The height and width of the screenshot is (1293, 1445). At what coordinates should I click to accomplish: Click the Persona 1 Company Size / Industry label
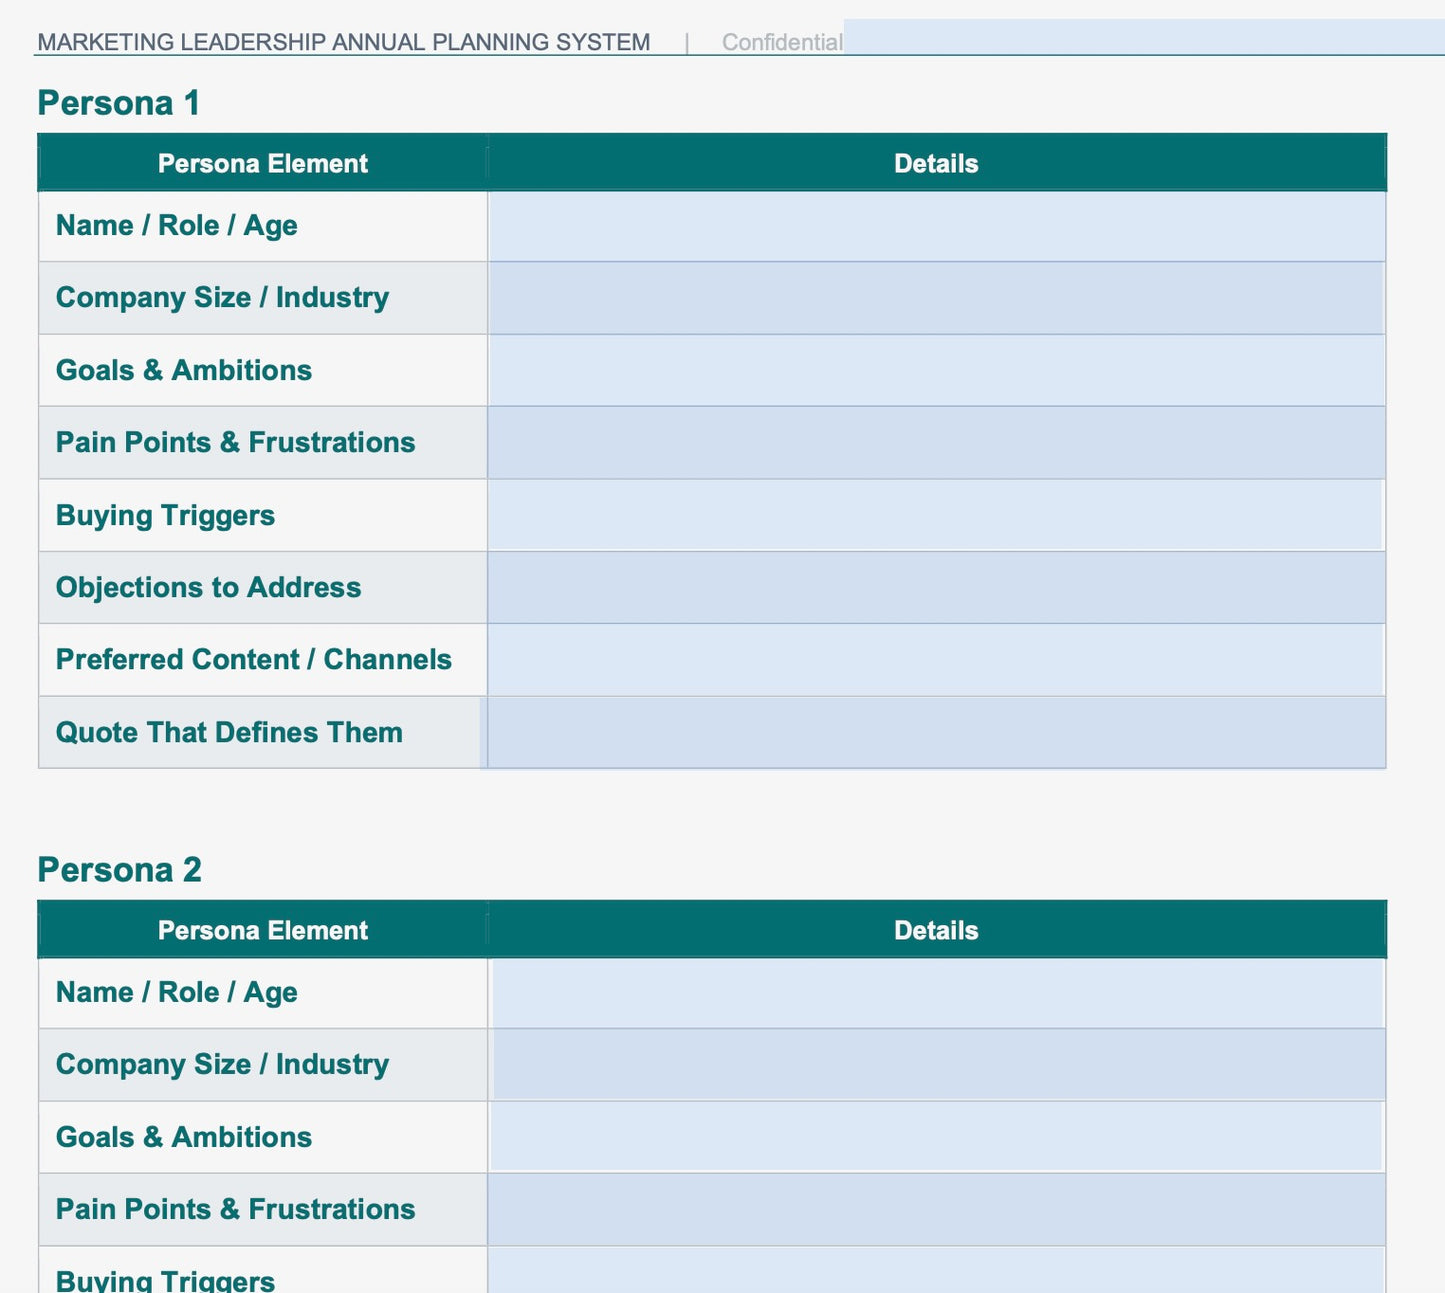pyautogui.click(x=222, y=298)
